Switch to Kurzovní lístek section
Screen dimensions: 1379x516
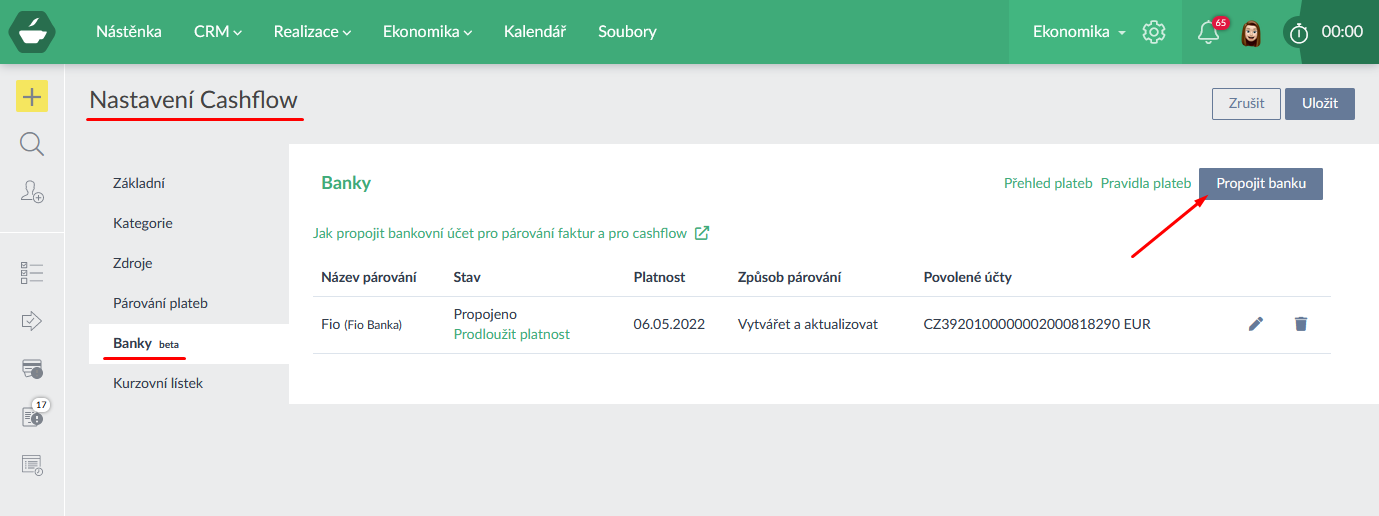158,383
